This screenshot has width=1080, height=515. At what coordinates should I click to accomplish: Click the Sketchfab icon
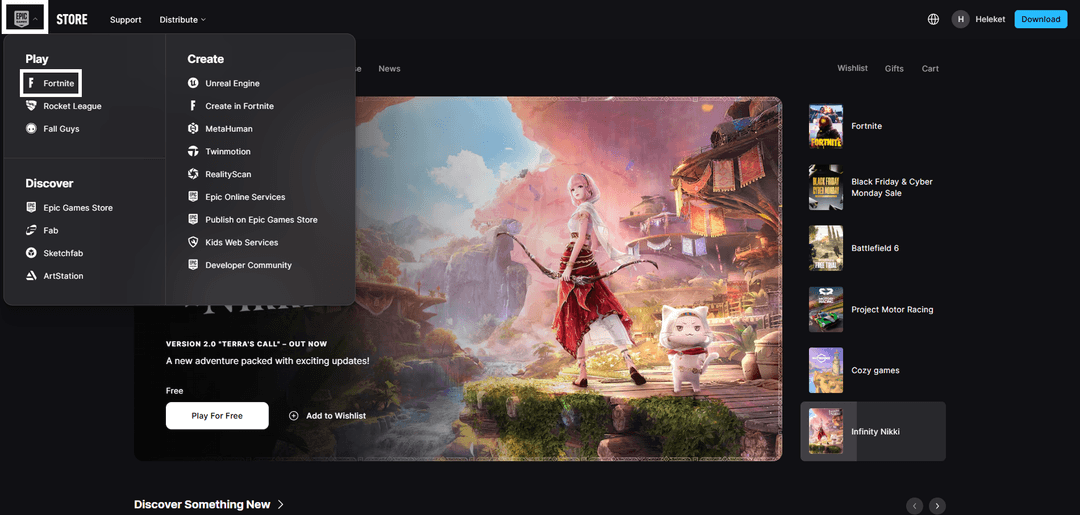[31, 253]
